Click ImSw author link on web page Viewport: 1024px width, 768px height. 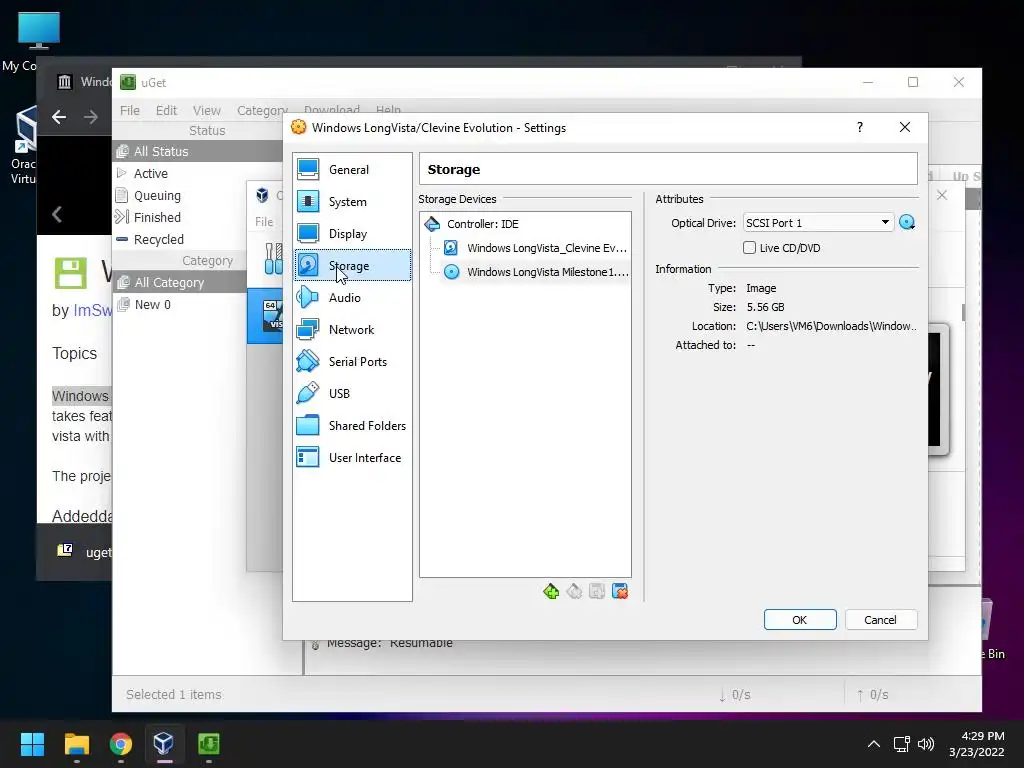pos(92,310)
